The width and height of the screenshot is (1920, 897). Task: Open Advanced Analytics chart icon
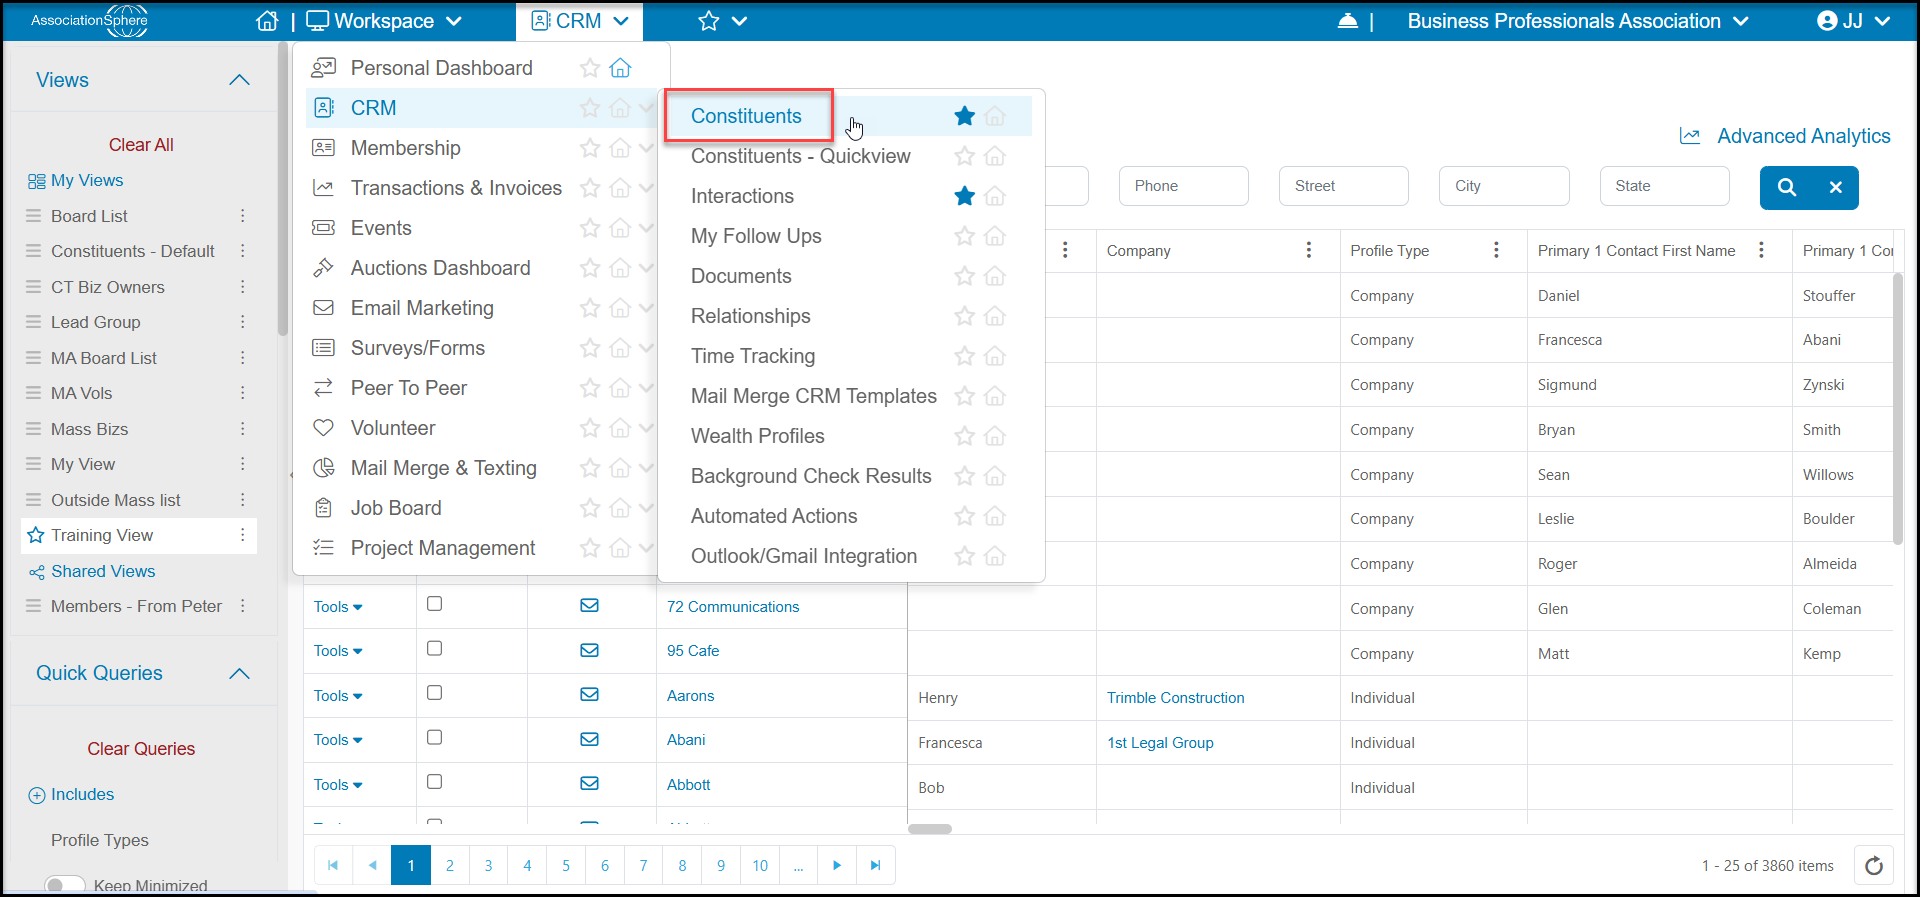pos(1690,136)
